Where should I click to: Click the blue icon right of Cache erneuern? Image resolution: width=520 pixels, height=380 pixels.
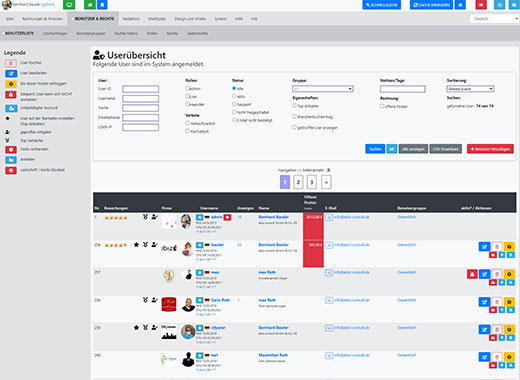coord(460,5)
